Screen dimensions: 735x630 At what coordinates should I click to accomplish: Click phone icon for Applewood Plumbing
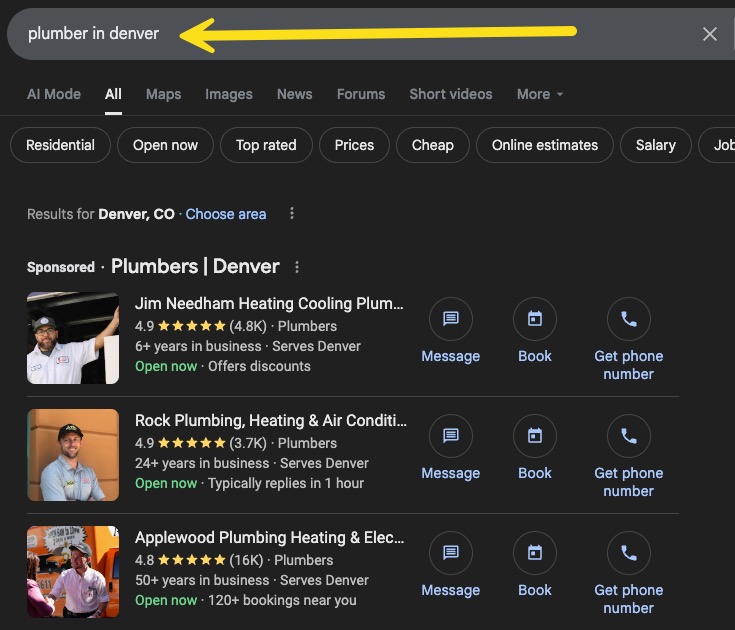click(628, 553)
